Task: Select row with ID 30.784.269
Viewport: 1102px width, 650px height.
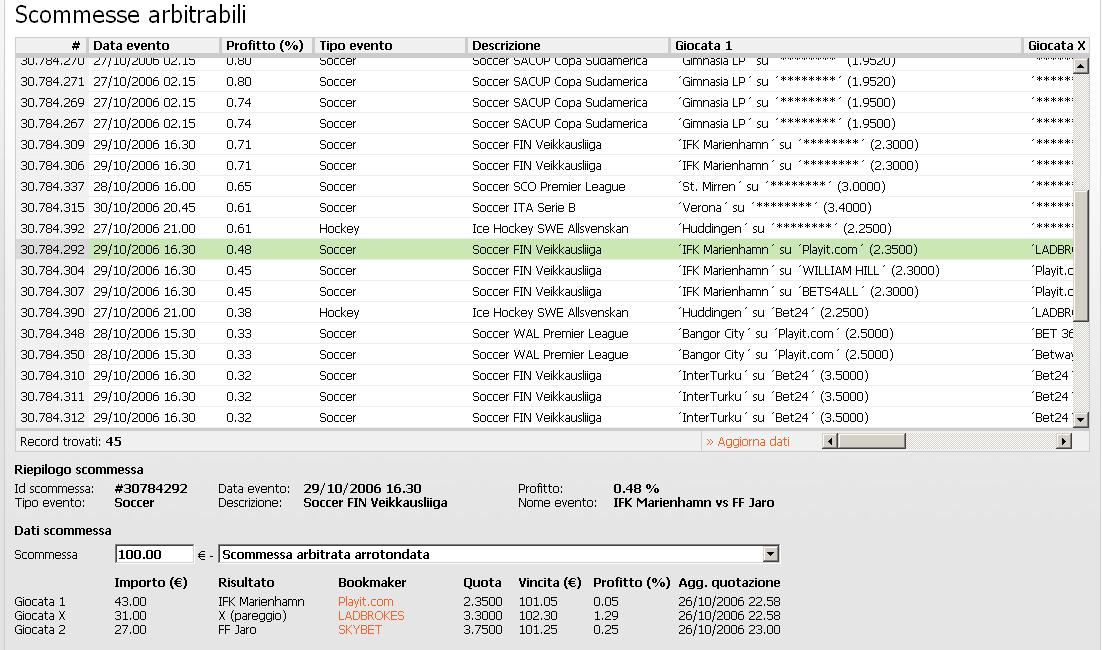Action: (x=544, y=103)
